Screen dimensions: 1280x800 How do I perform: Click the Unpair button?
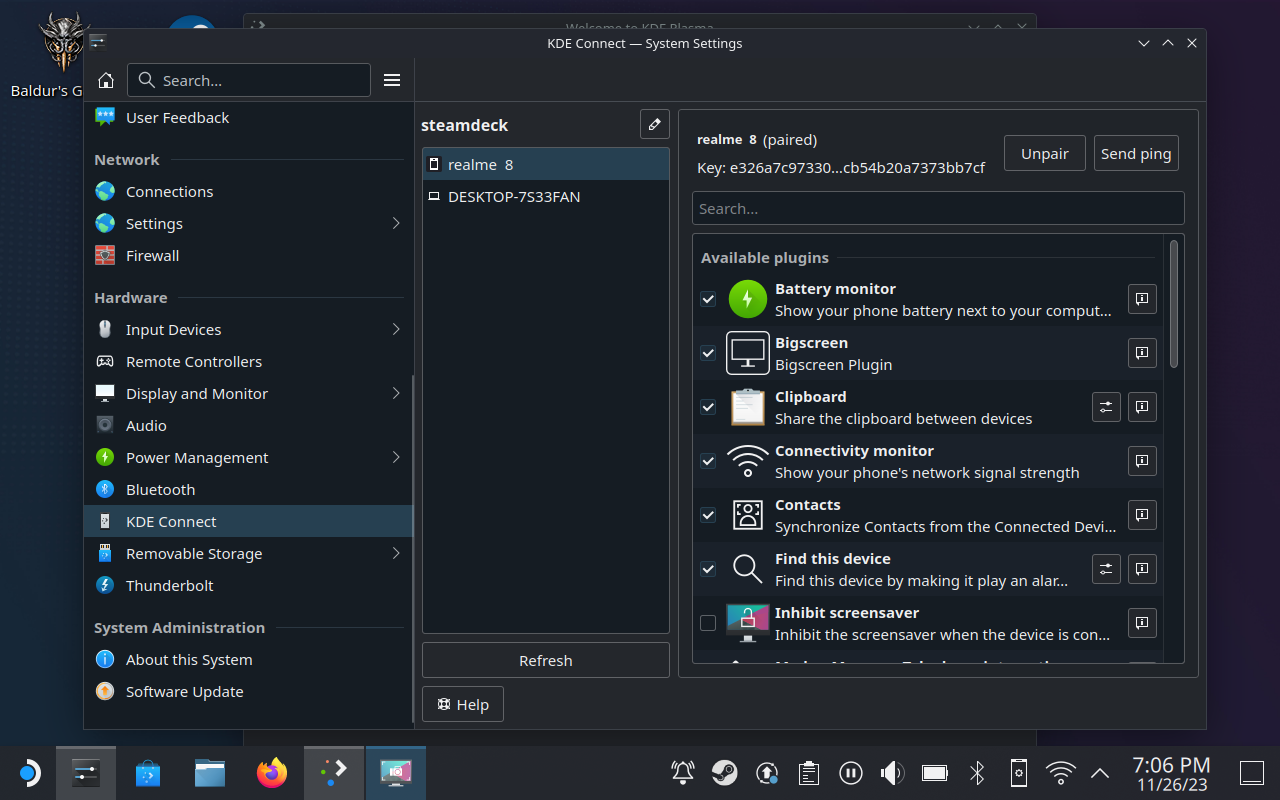click(1044, 154)
